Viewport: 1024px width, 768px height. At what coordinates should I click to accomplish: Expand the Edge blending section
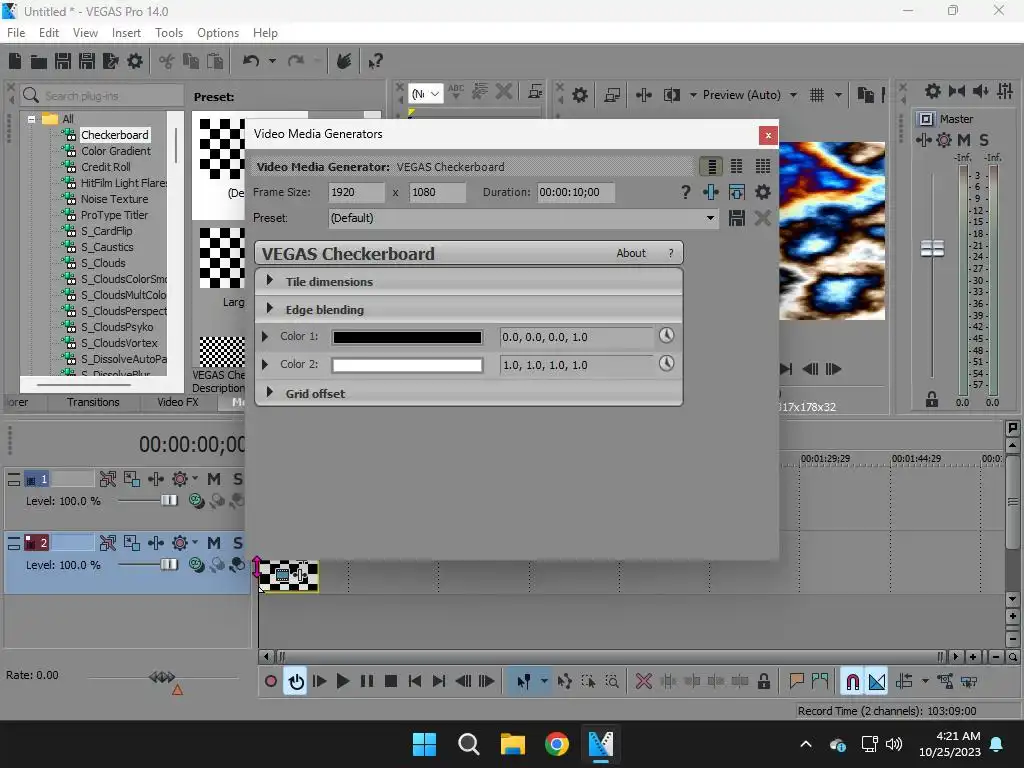click(x=270, y=309)
